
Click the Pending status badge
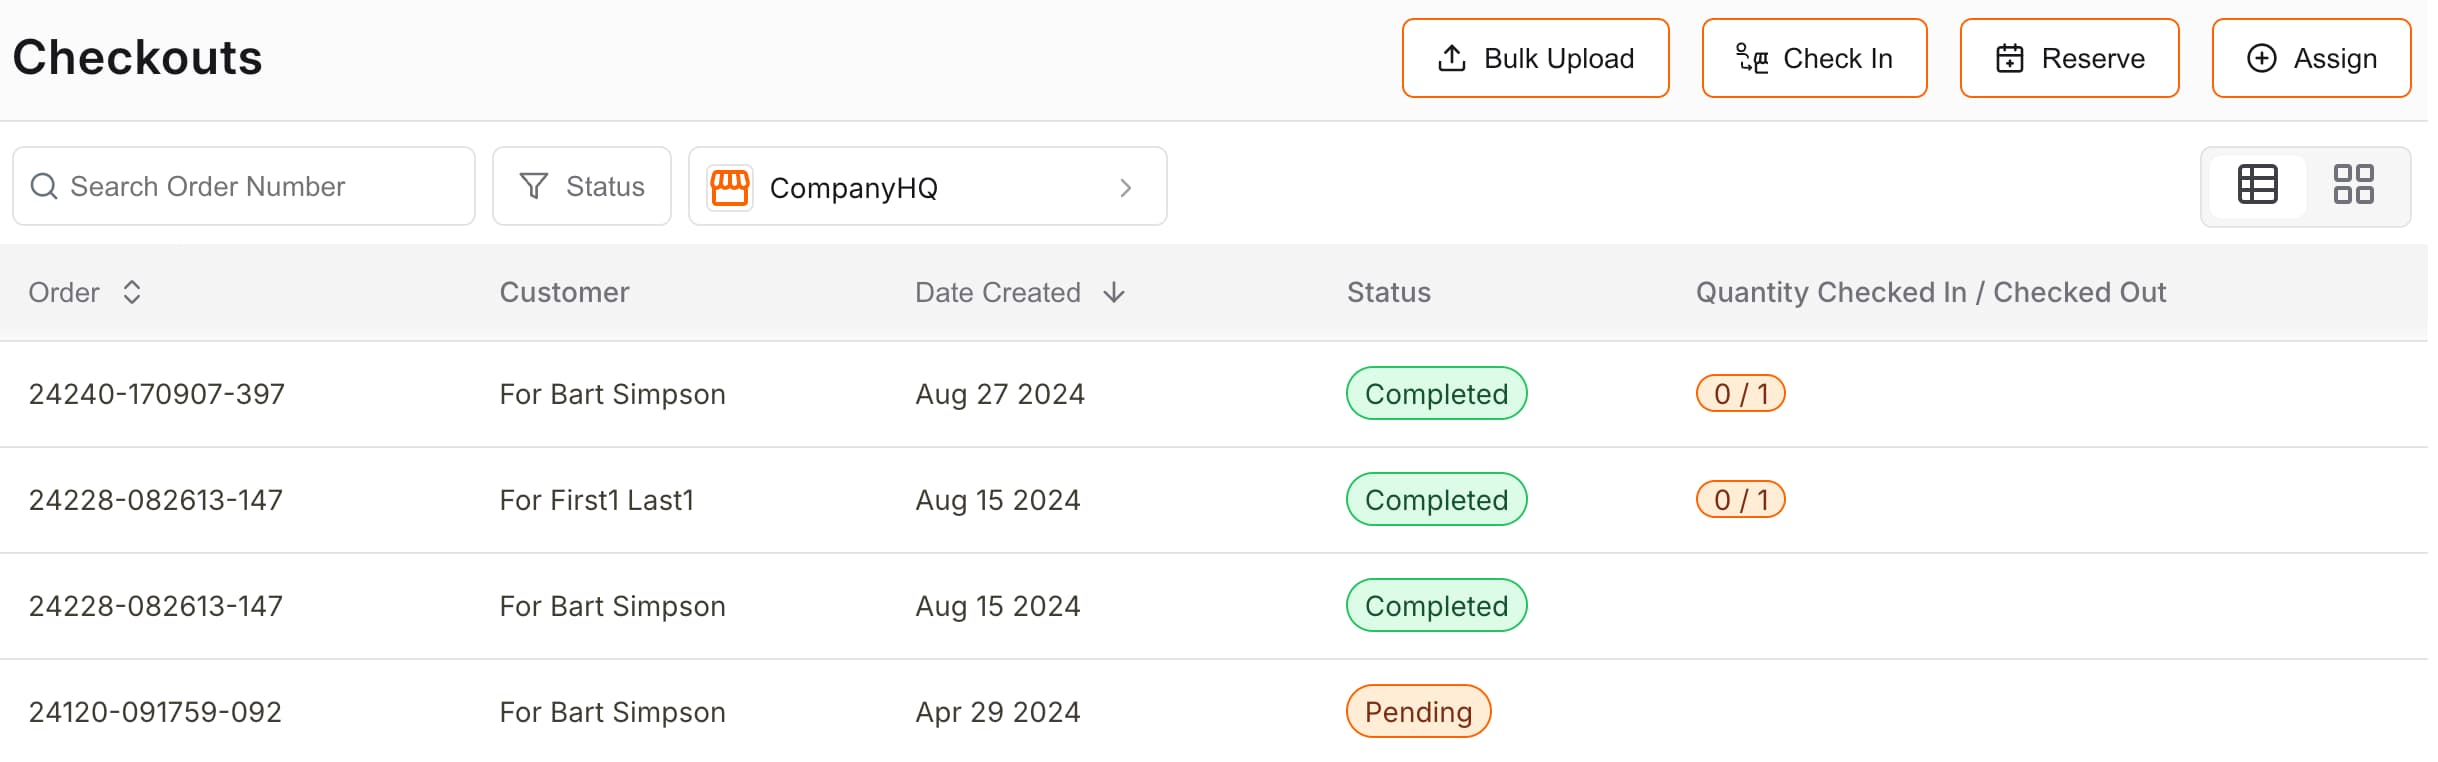click(x=1418, y=712)
